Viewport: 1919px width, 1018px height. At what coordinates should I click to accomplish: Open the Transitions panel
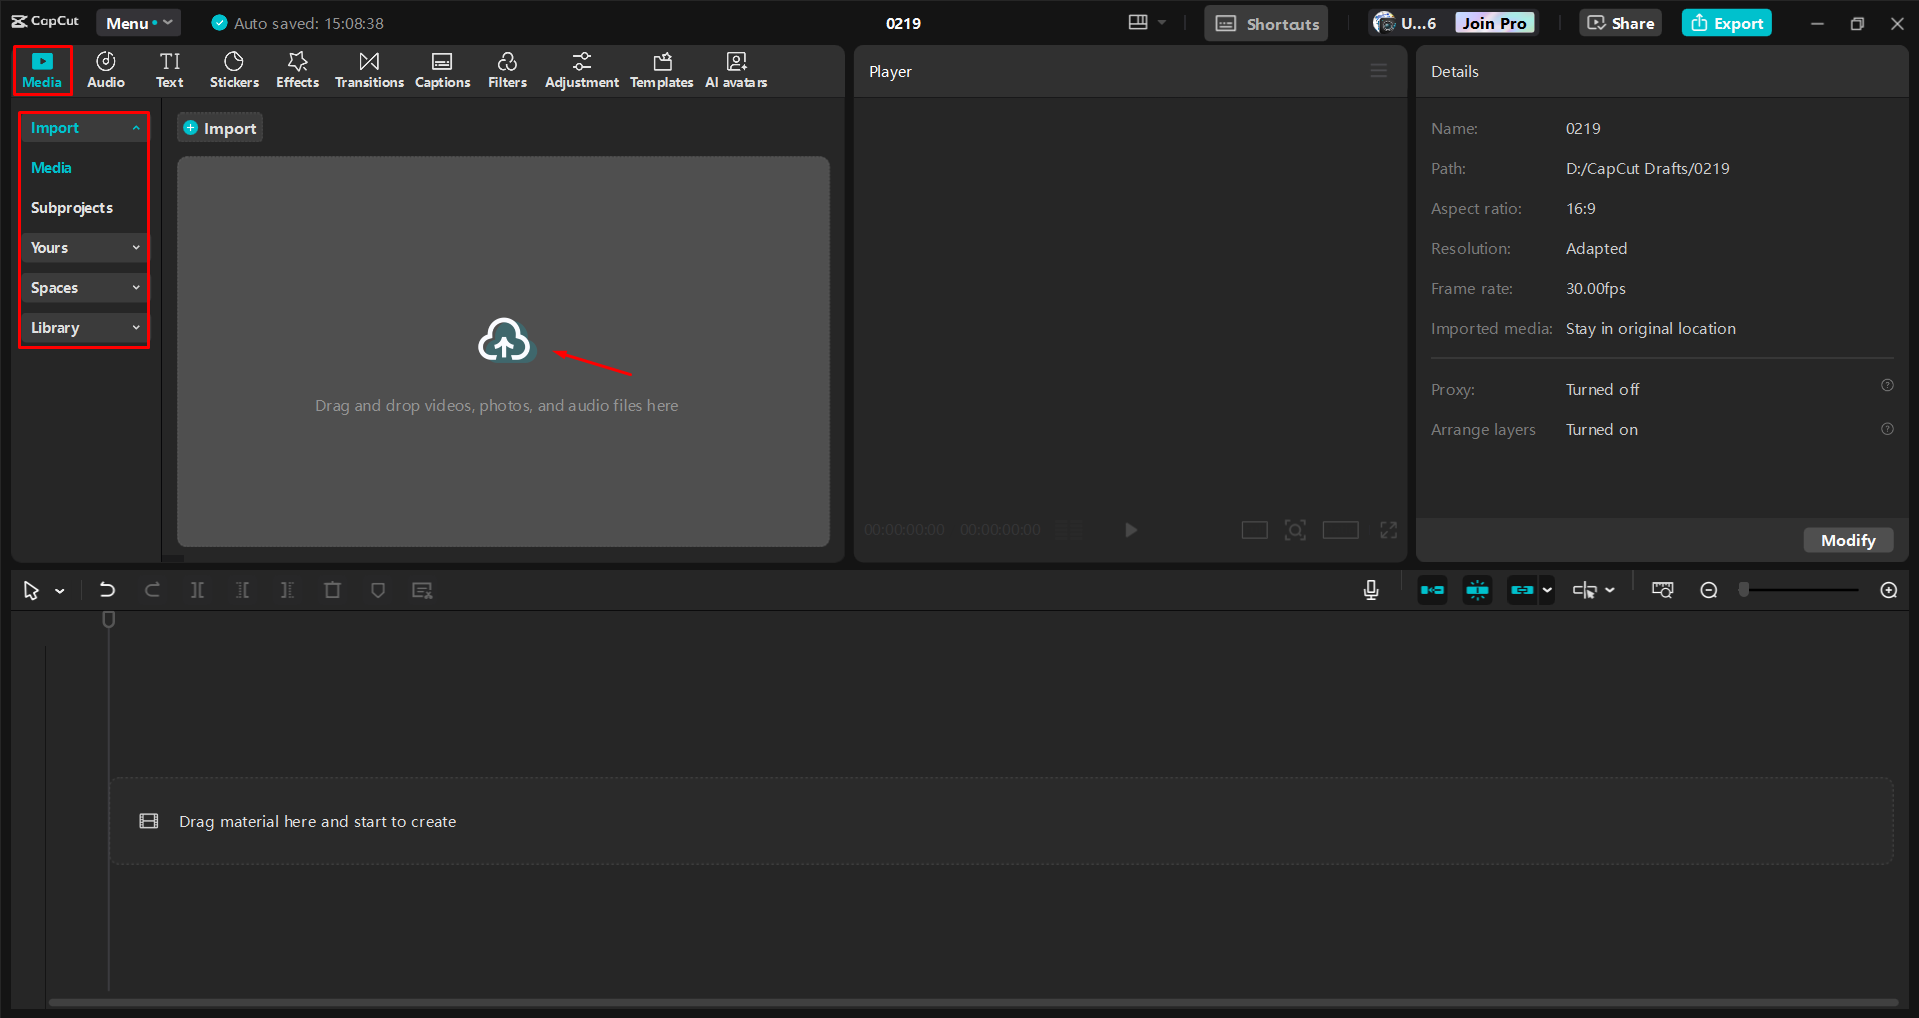pos(368,69)
